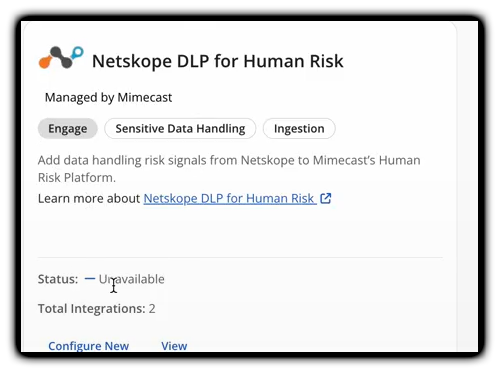503x376 pixels.
Task: Click the Netskope logo icon
Action: point(61,58)
